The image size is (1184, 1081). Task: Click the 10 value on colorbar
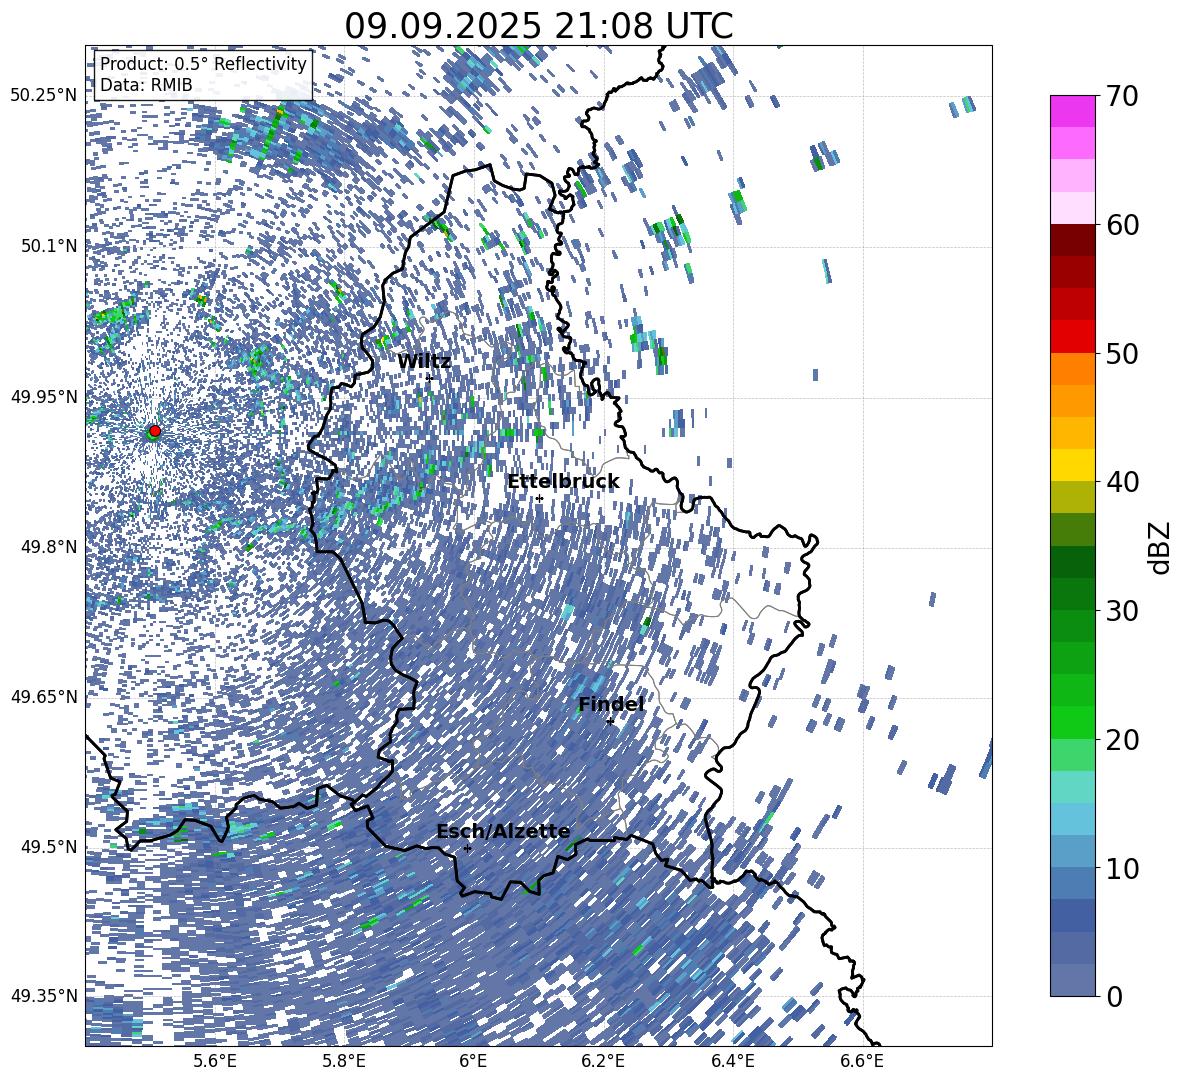(1122, 868)
